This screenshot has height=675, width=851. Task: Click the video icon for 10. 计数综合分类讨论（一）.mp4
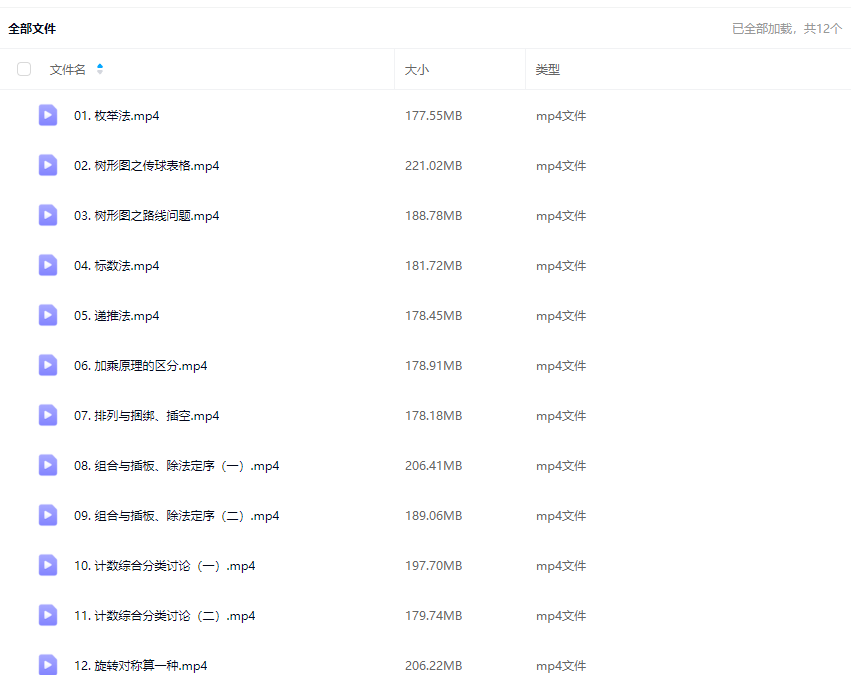[48, 565]
